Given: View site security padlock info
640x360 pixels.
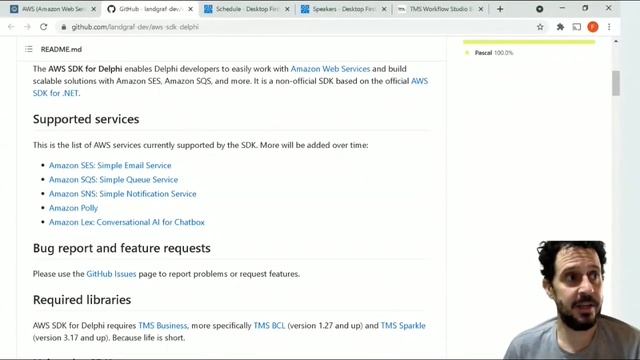Looking at the screenshot, I should (x=63, y=27).
